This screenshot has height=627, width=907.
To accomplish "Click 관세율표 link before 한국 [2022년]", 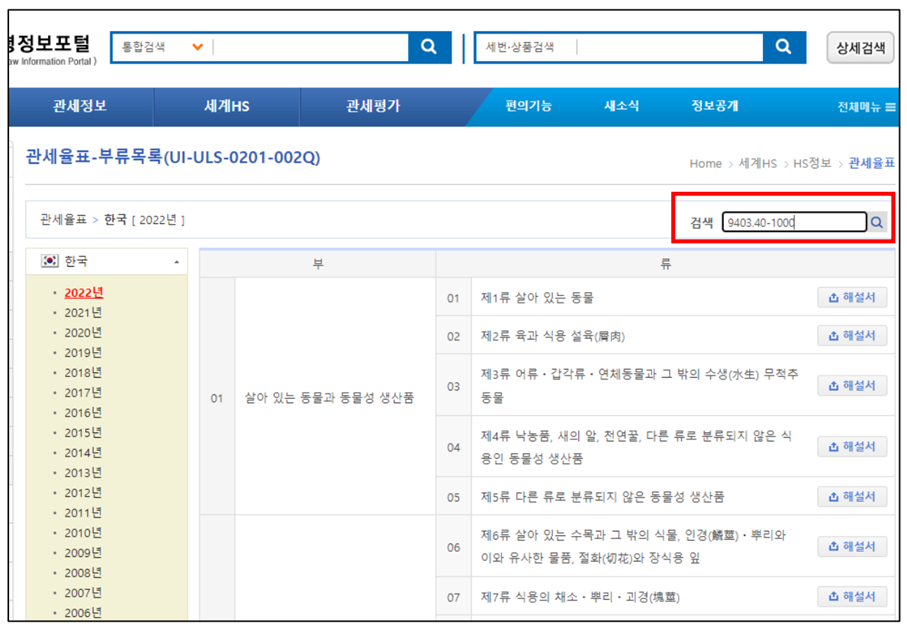I will (x=63, y=220).
